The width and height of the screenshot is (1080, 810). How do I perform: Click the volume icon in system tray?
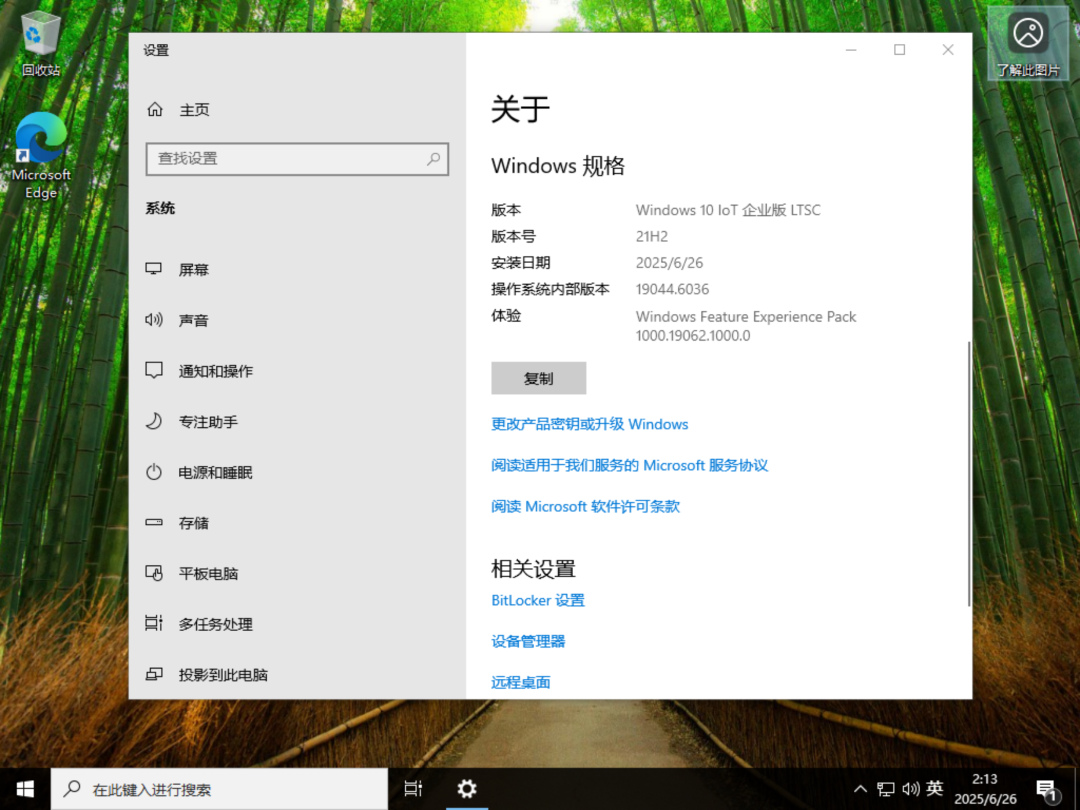click(x=911, y=789)
